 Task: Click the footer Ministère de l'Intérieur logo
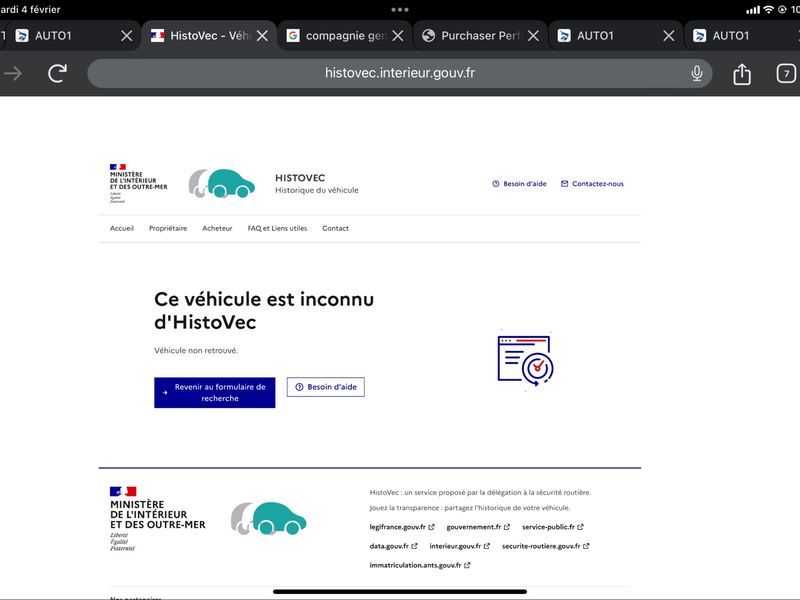[x=157, y=519]
